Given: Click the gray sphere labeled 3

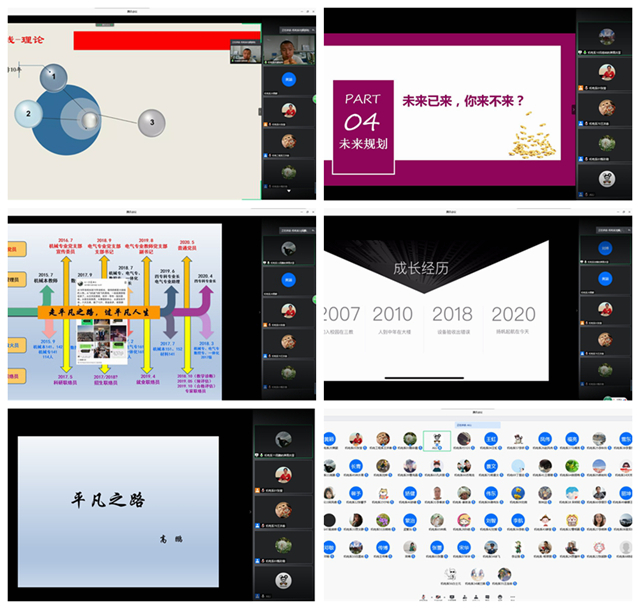Looking at the screenshot, I should (x=151, y=122).
